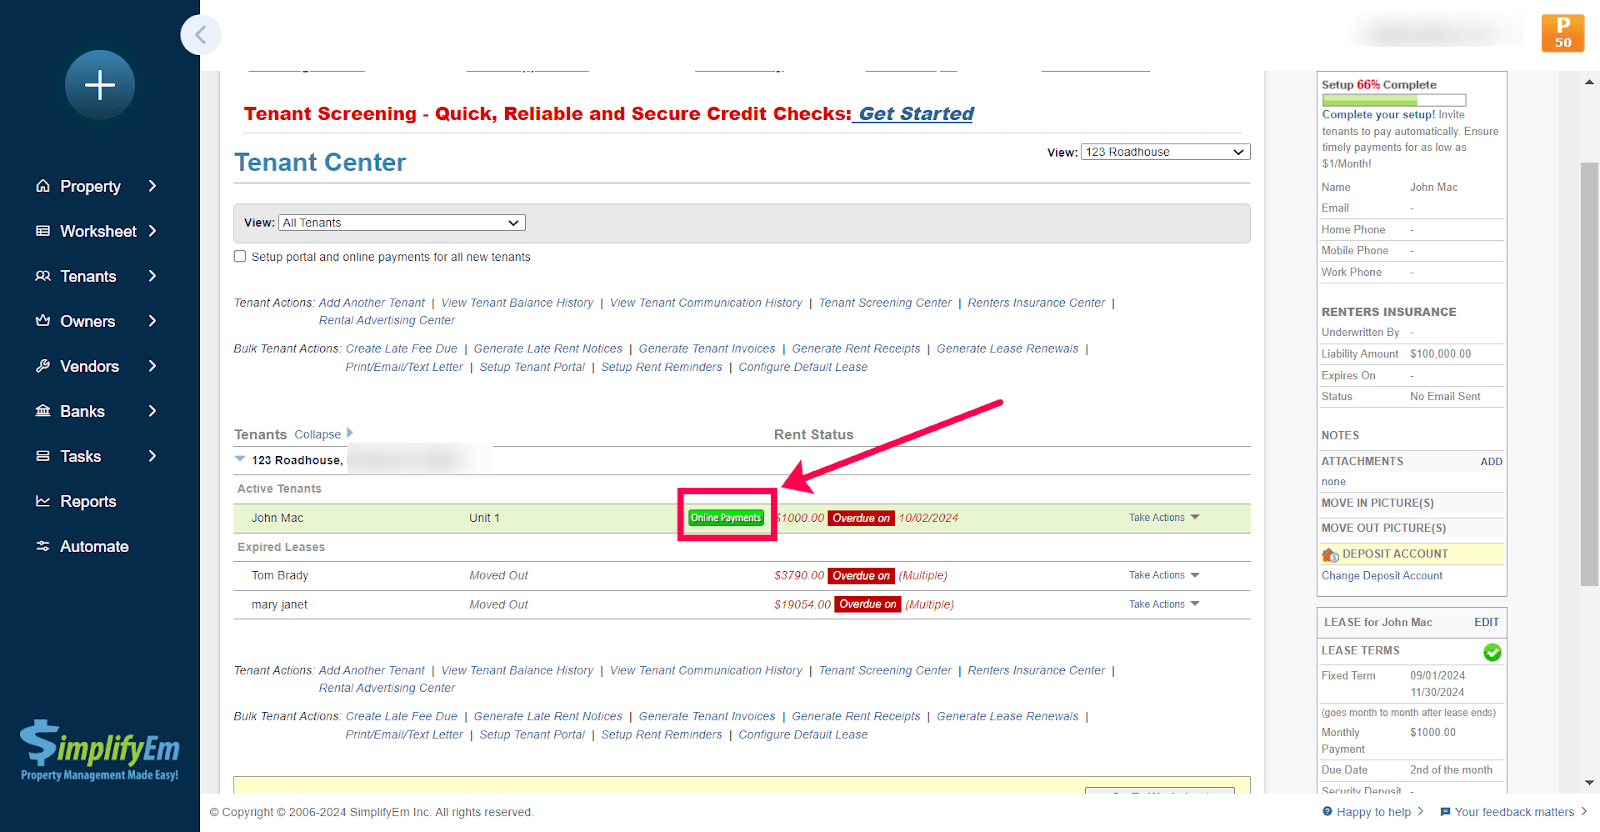This screenshot has height=832, width=1600.
Task: Open the All Tenants view dropdown
Action: [x=402, y=223]
